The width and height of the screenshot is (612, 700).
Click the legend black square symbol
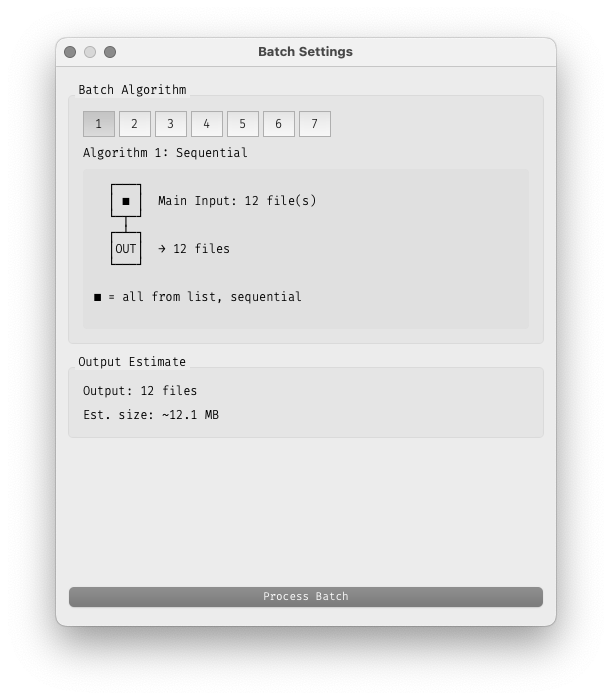[98, 297]
